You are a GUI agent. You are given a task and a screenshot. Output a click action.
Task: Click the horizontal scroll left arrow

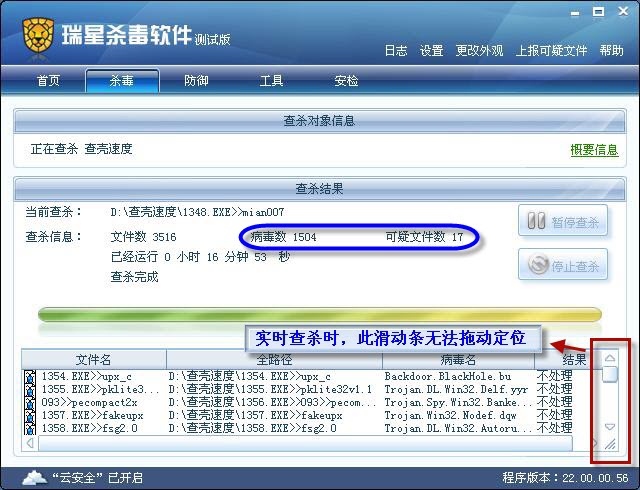coord(30,443)
